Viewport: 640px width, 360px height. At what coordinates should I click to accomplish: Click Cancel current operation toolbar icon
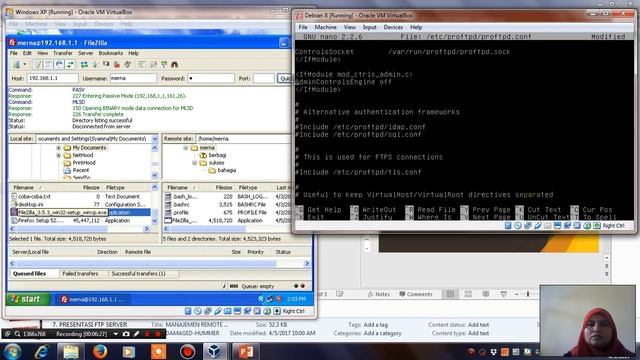pyautogui.click(x=106, y=64)
